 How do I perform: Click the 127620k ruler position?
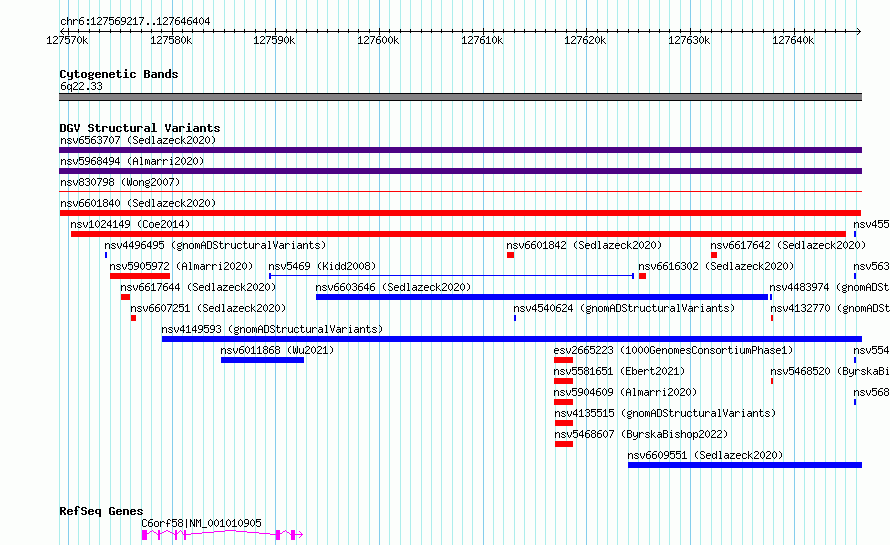(585, 40)
